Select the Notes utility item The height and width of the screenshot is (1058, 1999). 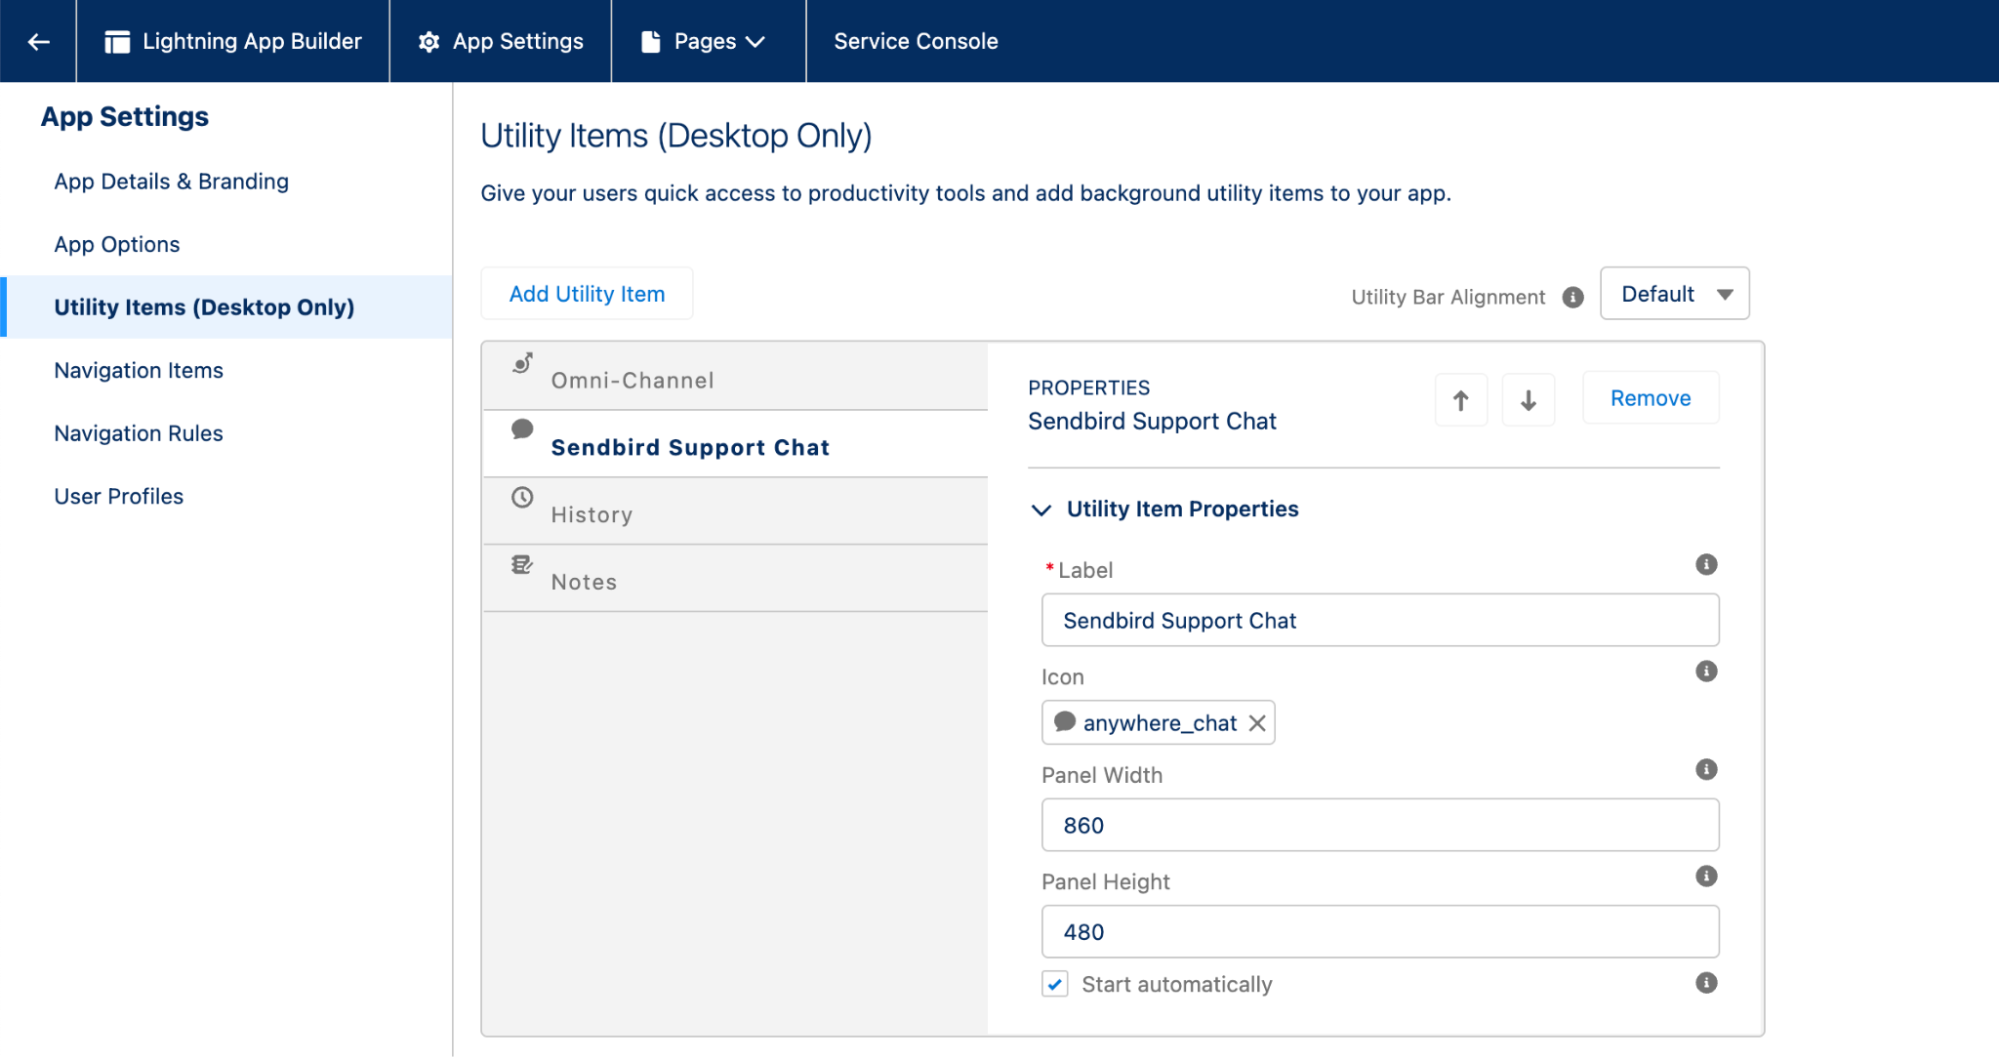coord(584,581)
